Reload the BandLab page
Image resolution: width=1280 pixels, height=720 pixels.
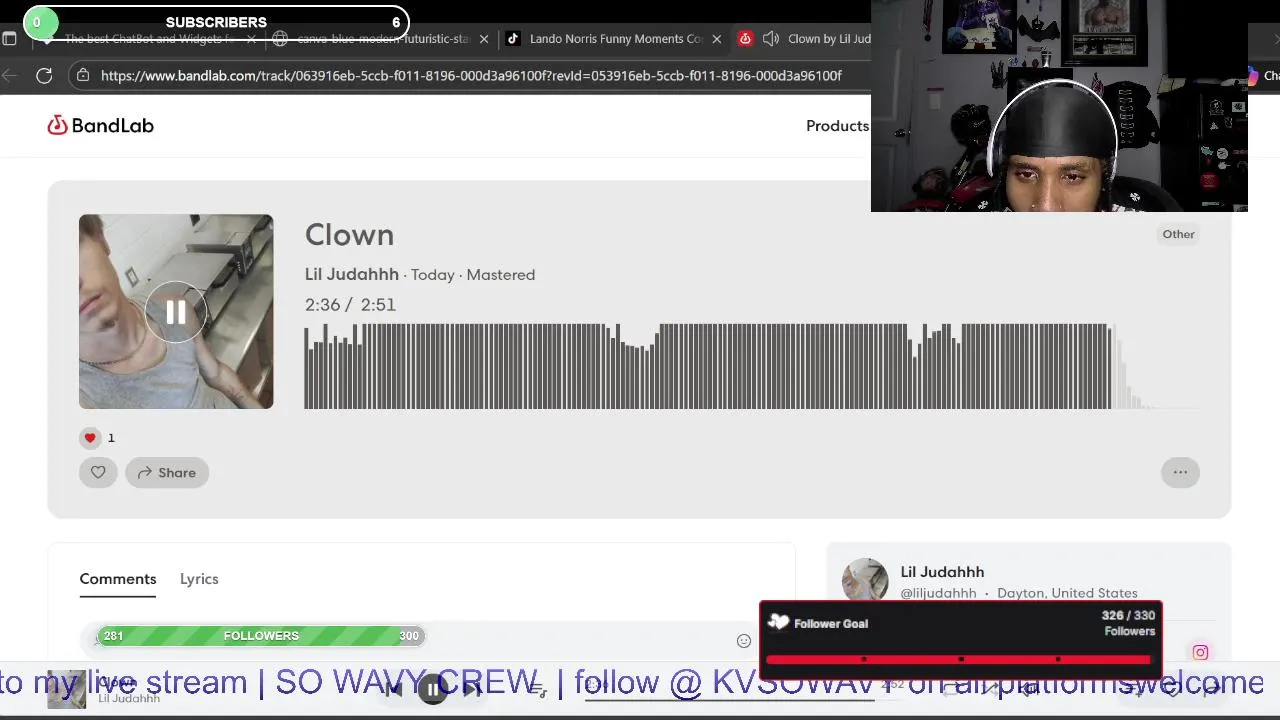[x=44, y=75]
